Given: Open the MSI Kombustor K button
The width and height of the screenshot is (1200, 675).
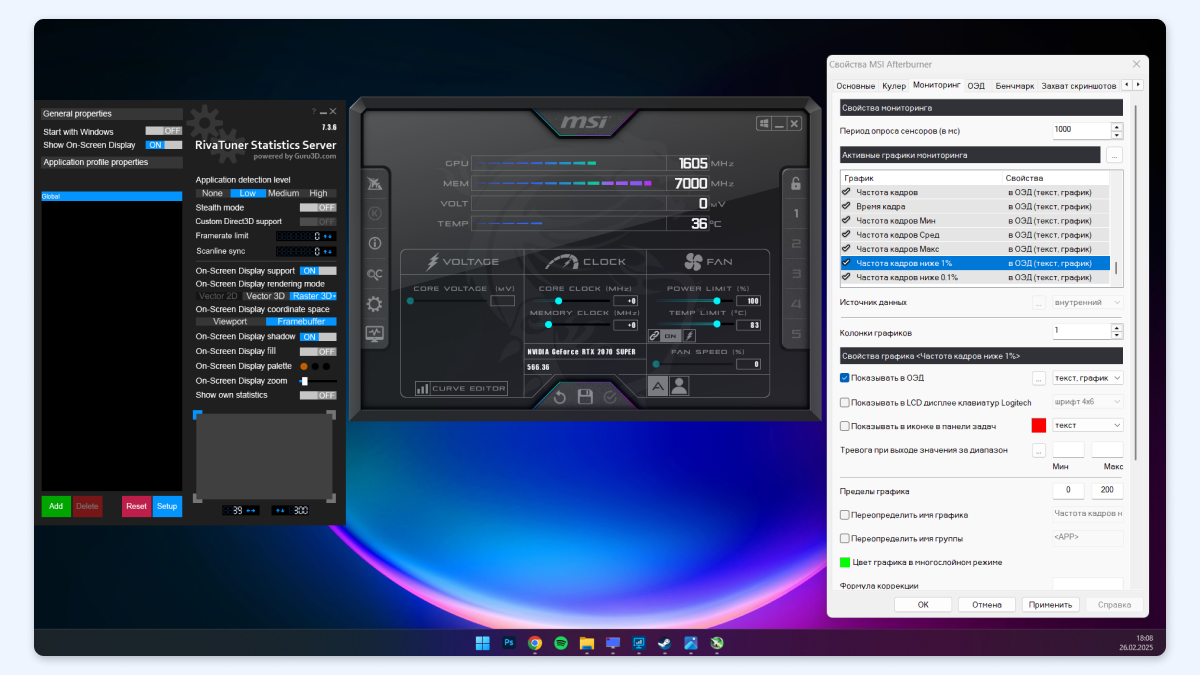Looking at the screenshot, I should (375, 213).
